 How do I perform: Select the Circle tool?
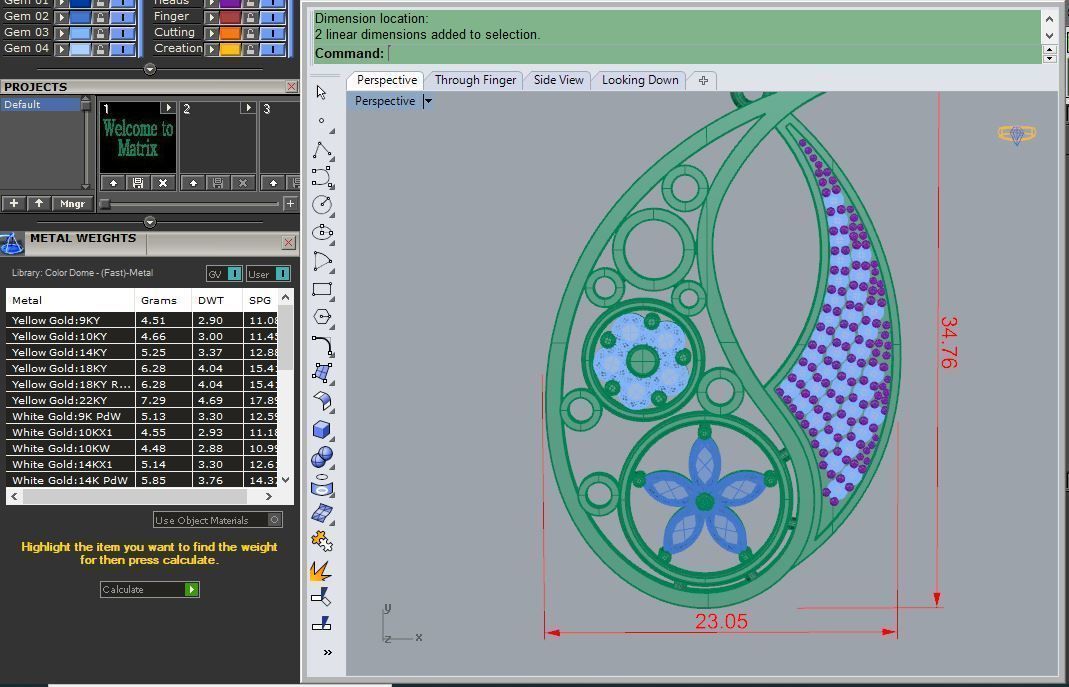pyautogui.click(x=322, y=204)
